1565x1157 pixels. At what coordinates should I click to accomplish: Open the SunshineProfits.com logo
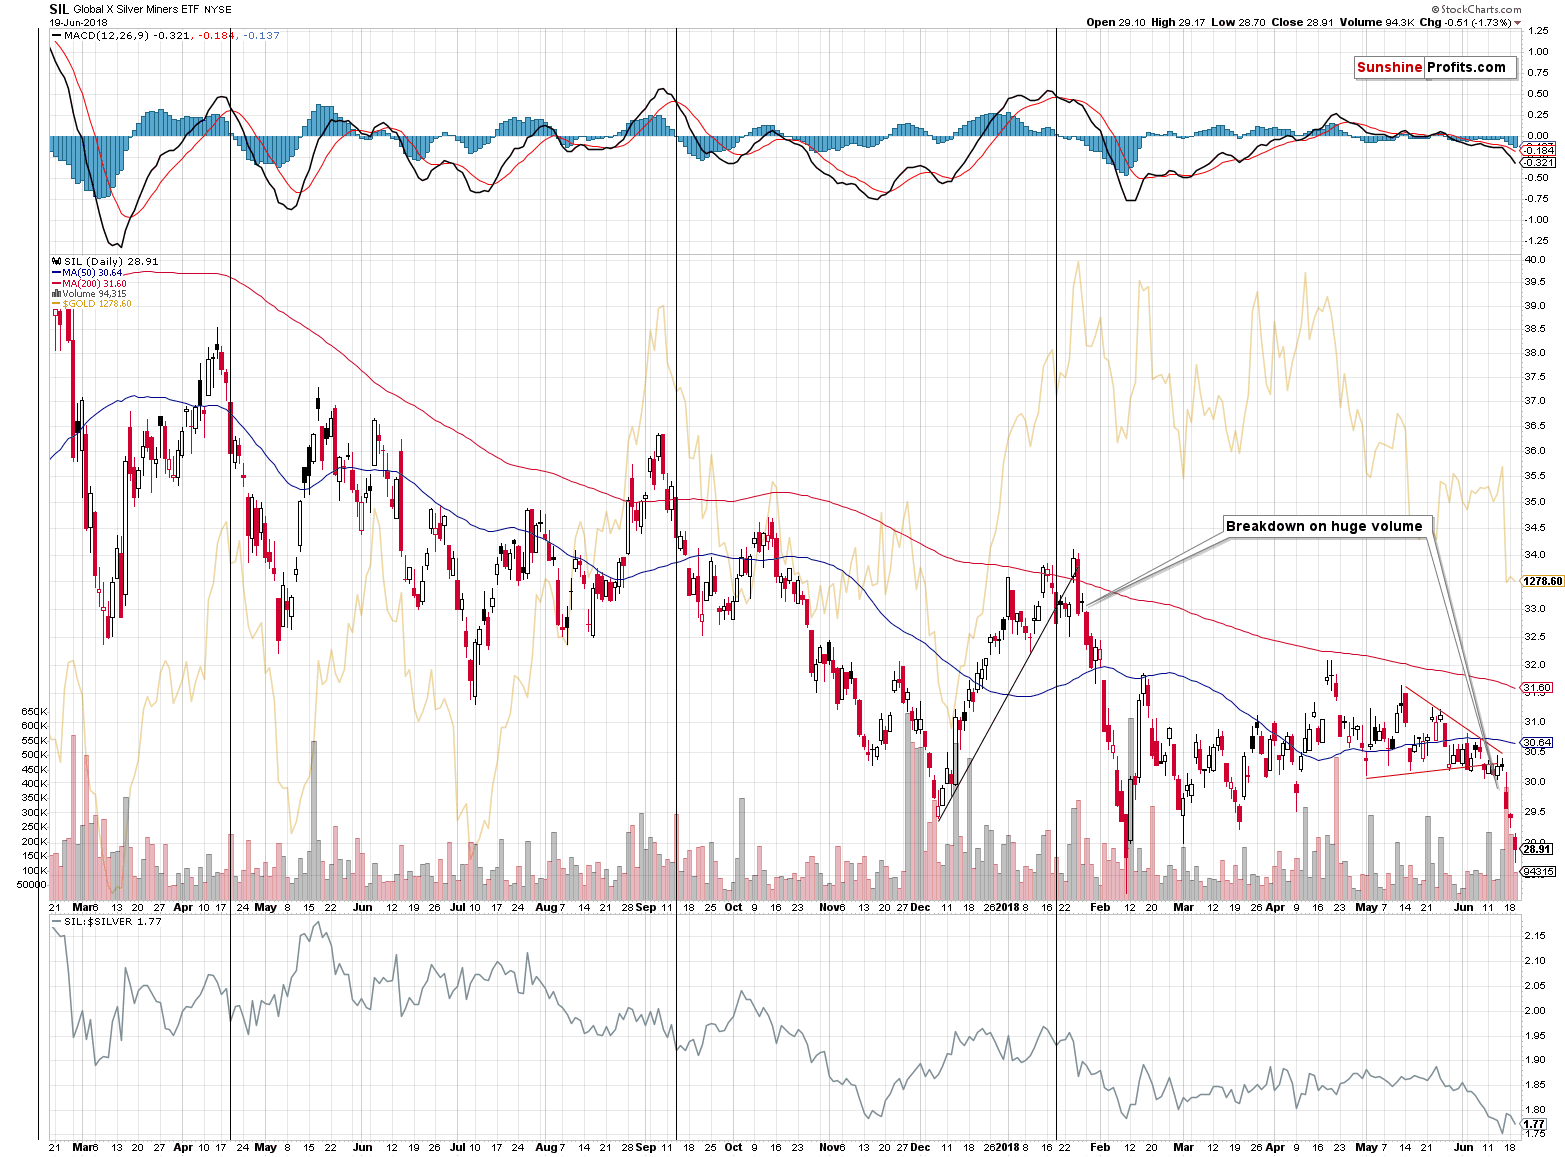pos(1435,68)
